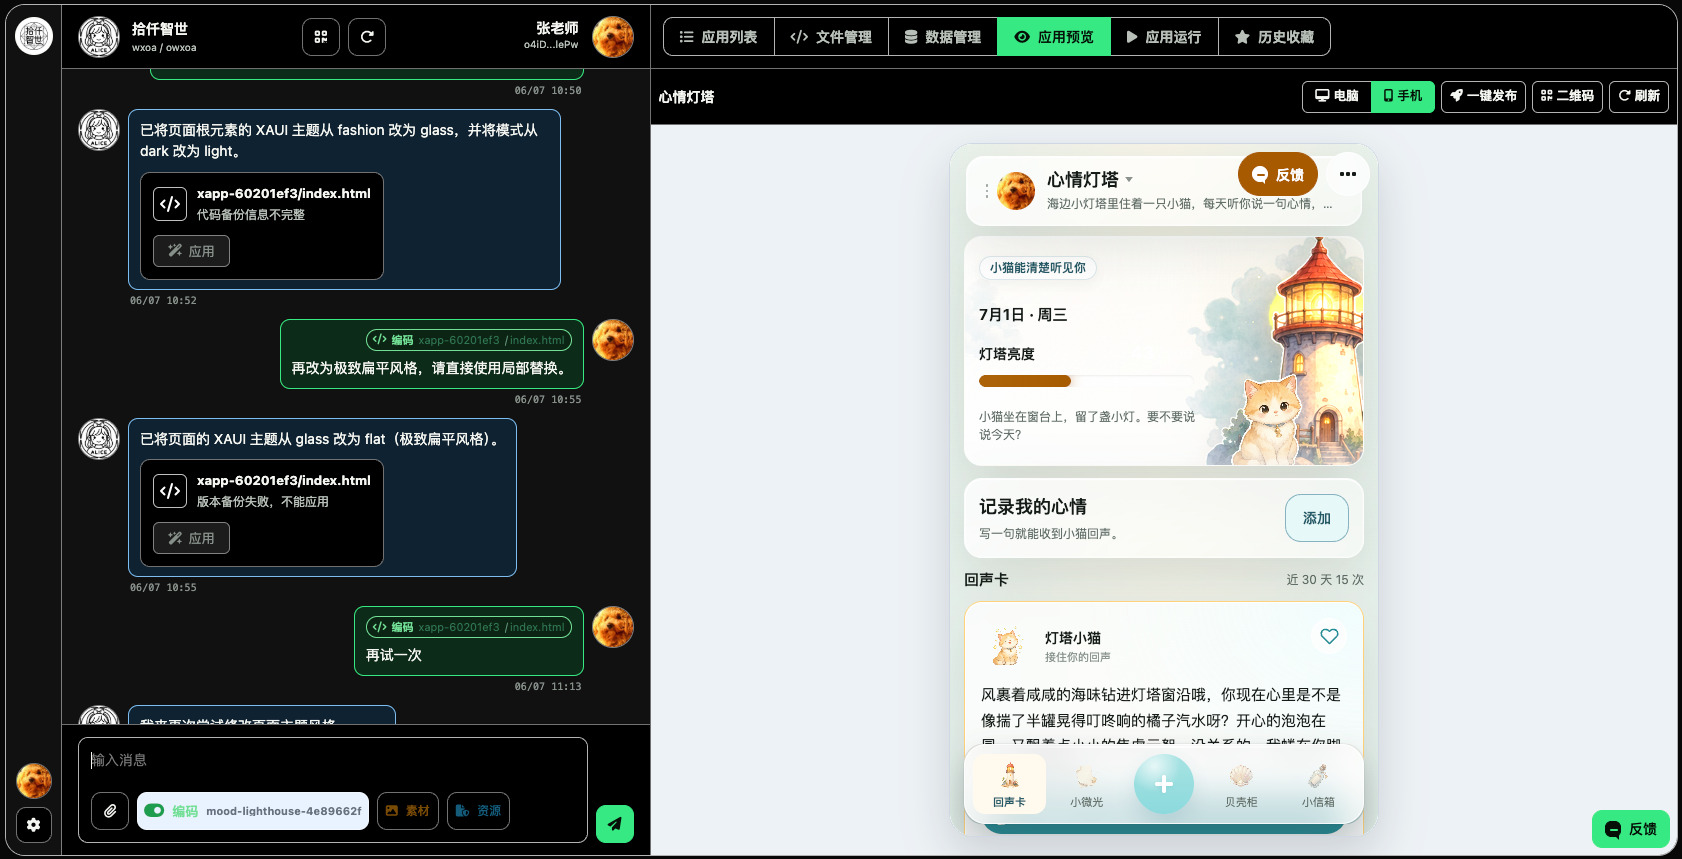Image resolution: width=1682 pixels, height=859 pixels.
Task: Click the green 反馈 button at bottom right
Action: (1631, 829)
